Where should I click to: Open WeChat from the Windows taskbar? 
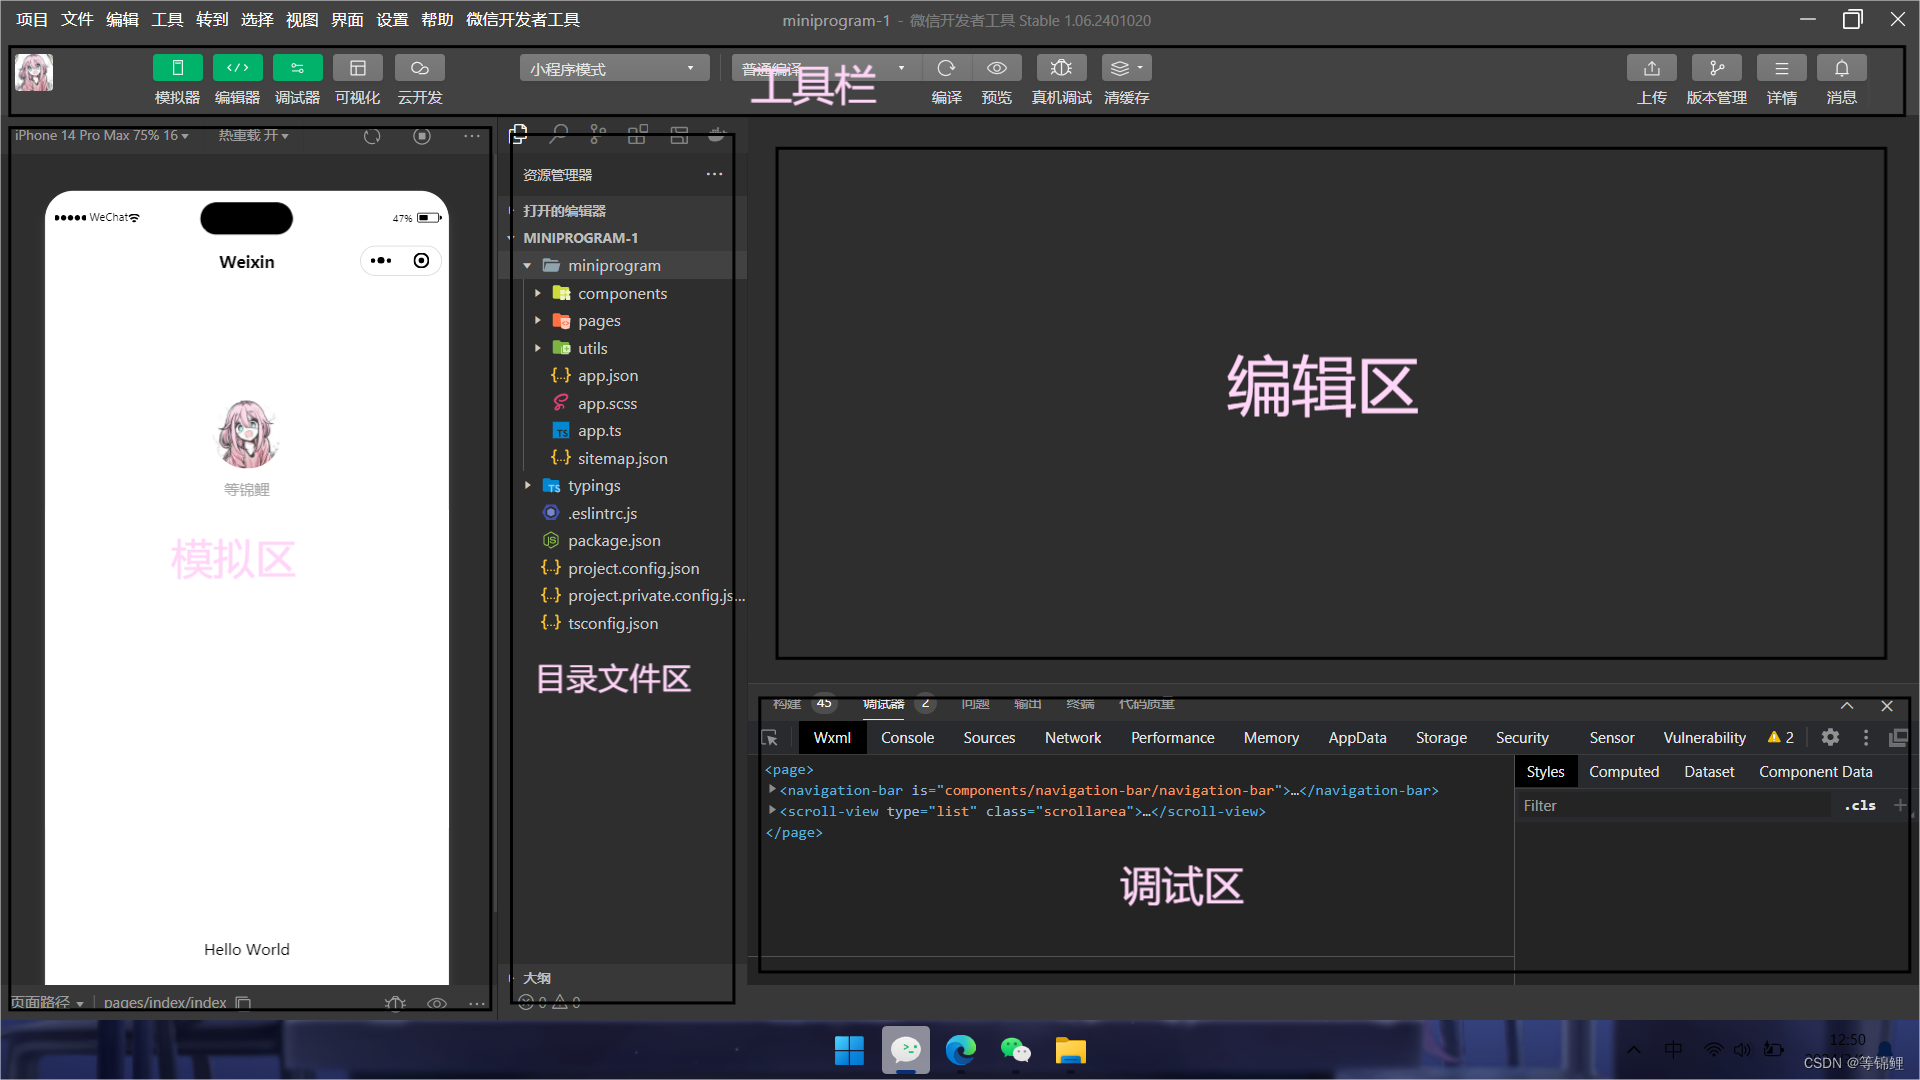click(1015, 1050)
